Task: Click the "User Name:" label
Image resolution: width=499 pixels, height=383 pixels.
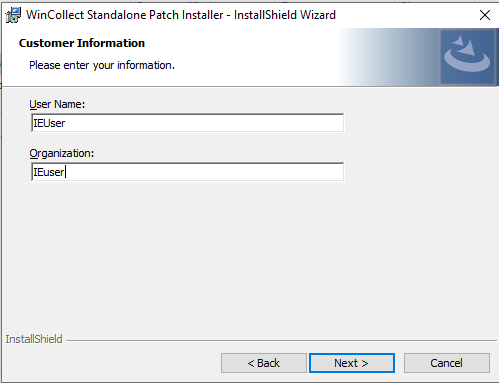Action: [57, 104]
